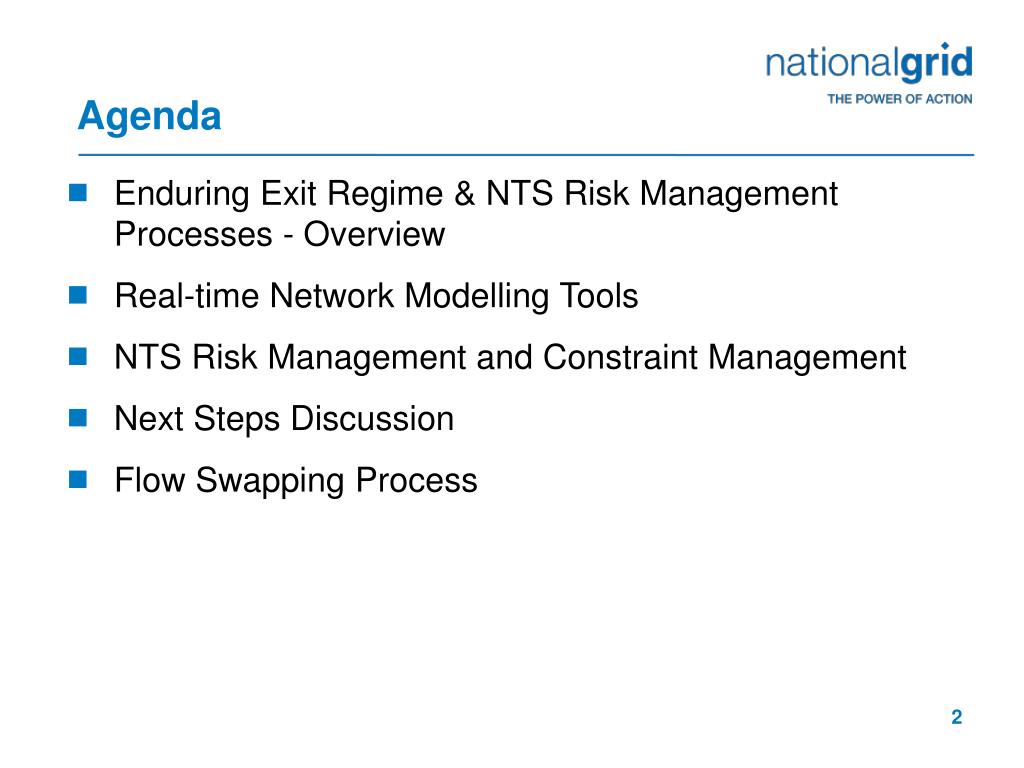The height and width of the screenshot is (768, 1024).
Task: Select the Next Steps Discussion item
Action: pos(284,419)
